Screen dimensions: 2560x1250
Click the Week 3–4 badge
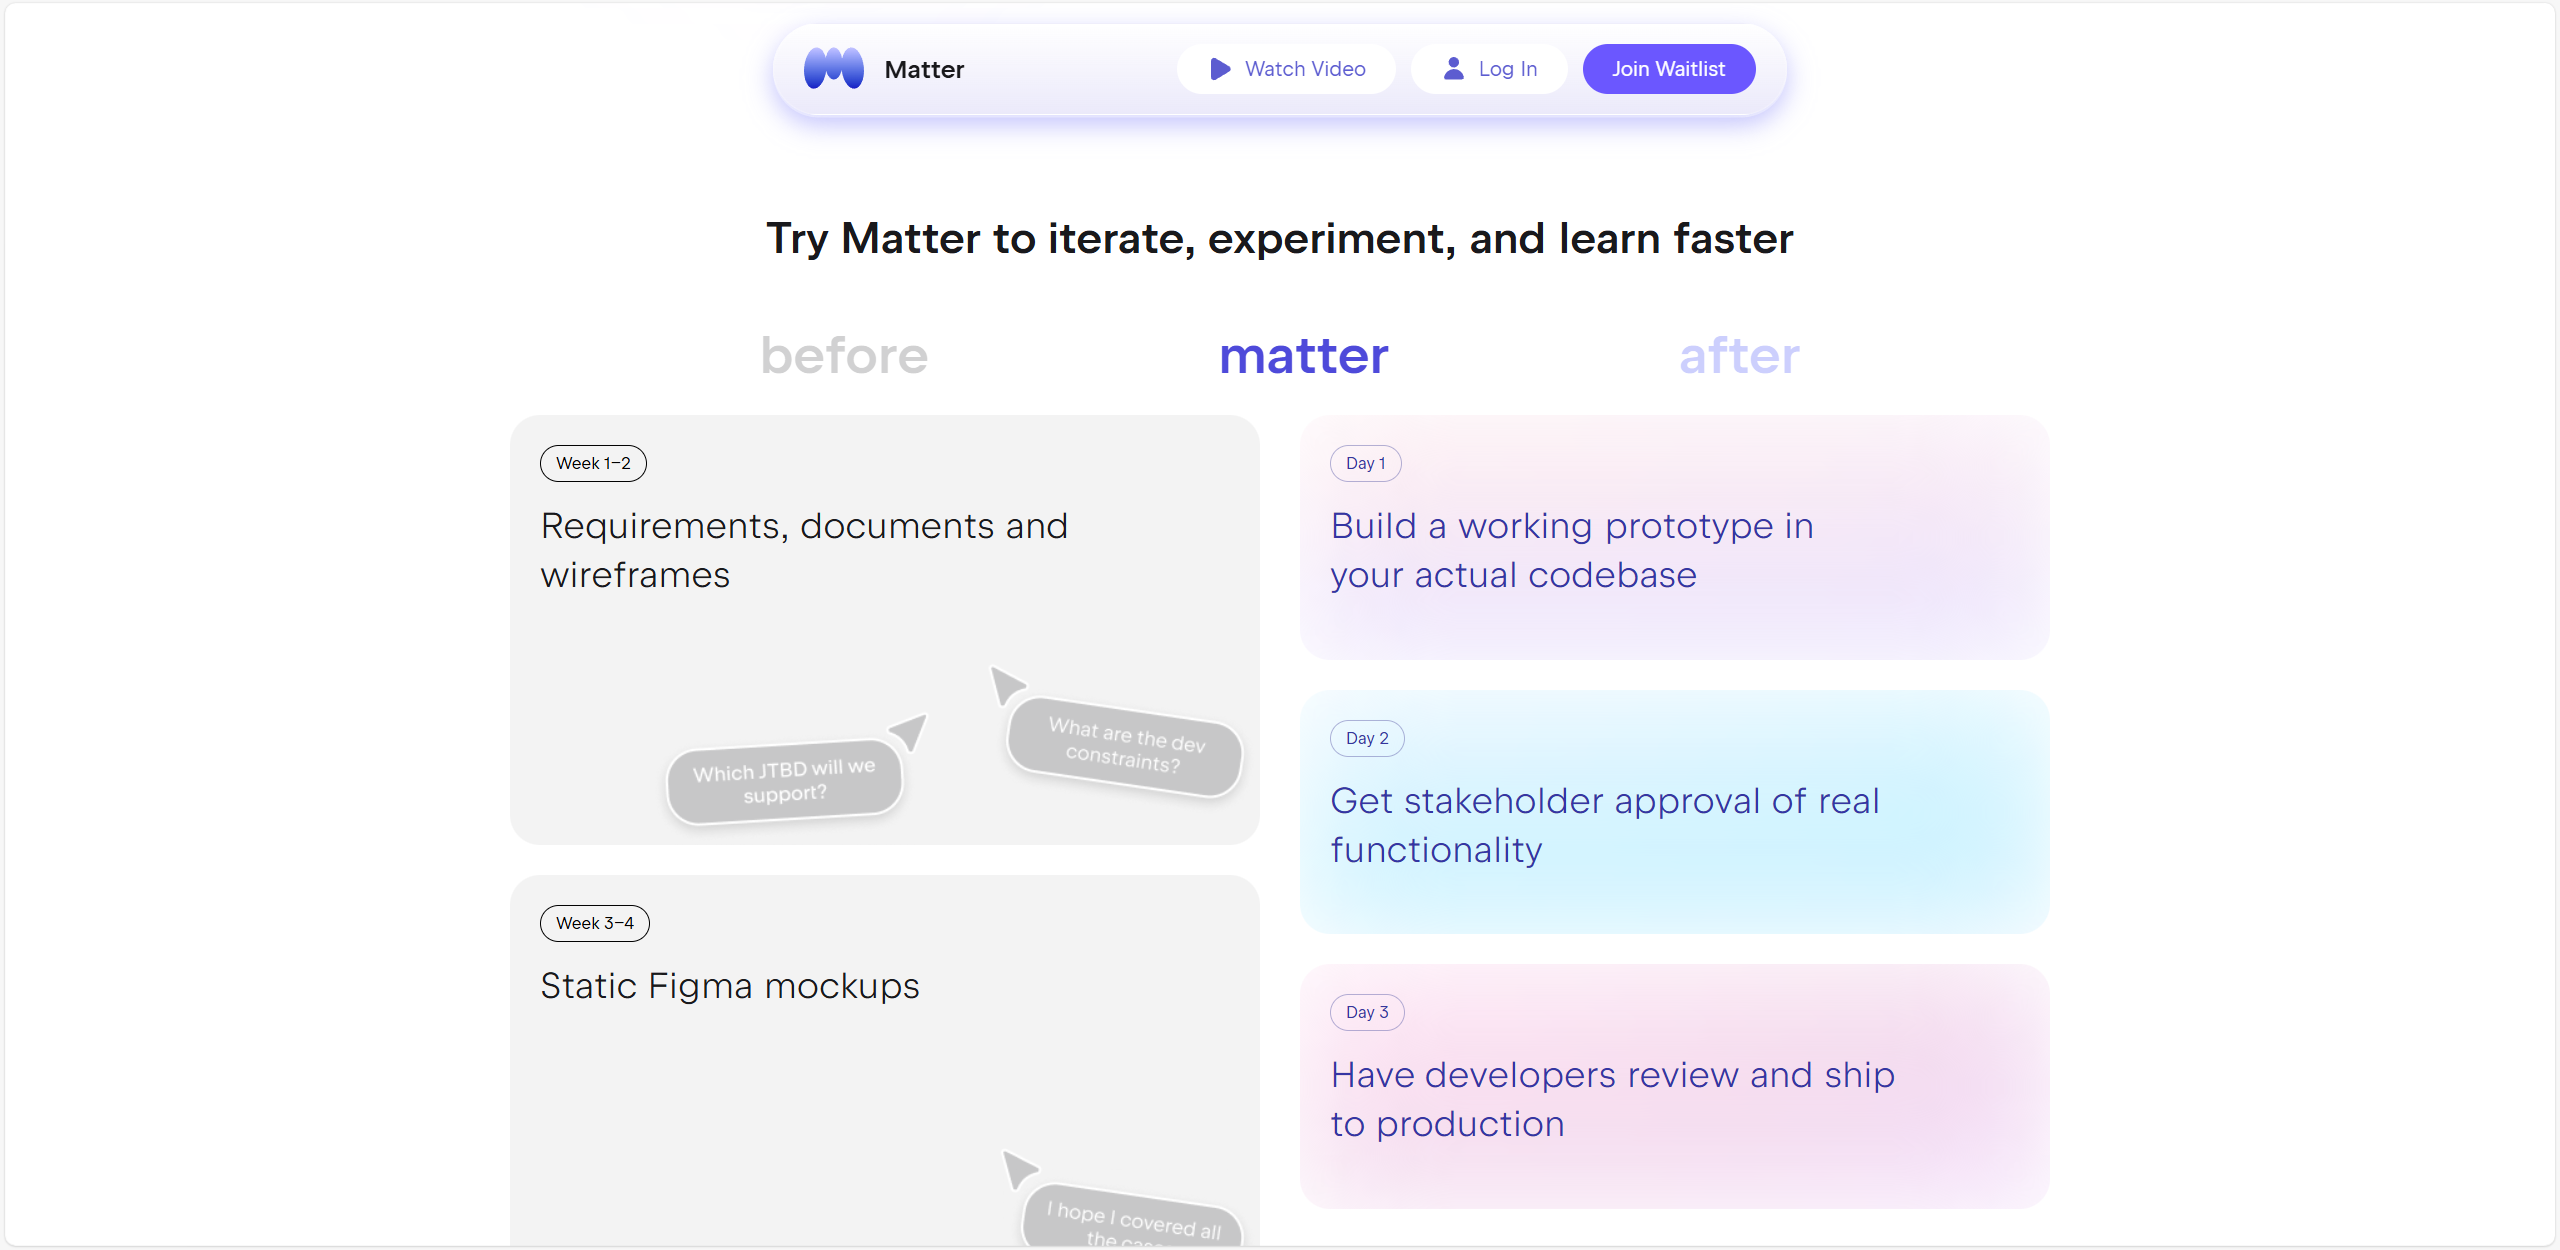click(595, 923)
